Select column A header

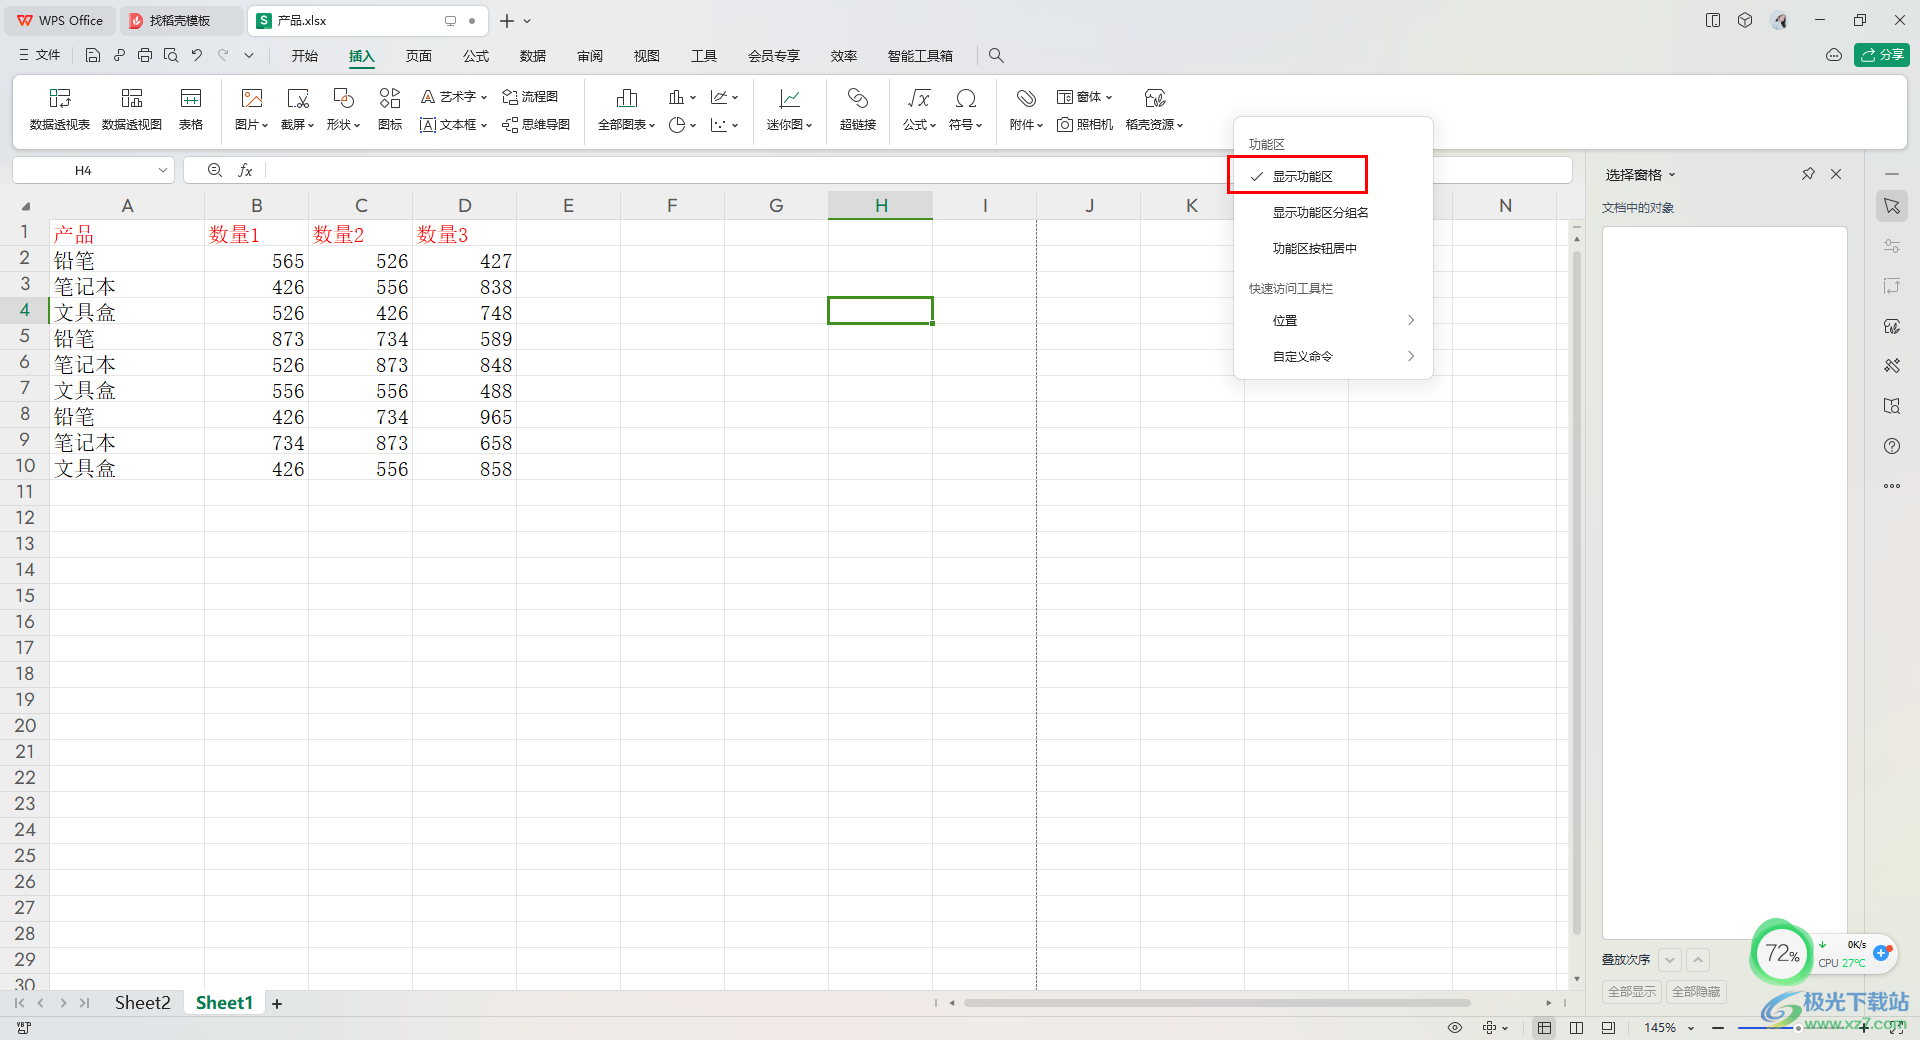click(x=127, y=206)
